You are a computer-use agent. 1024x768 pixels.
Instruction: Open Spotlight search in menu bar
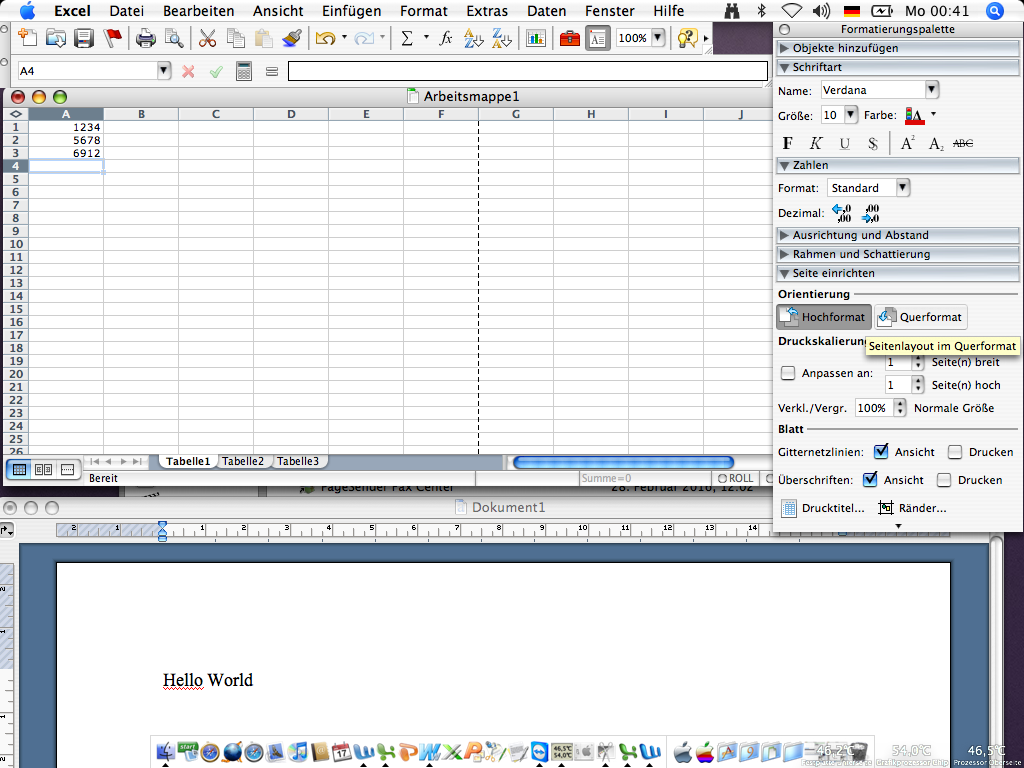point(994,11)
